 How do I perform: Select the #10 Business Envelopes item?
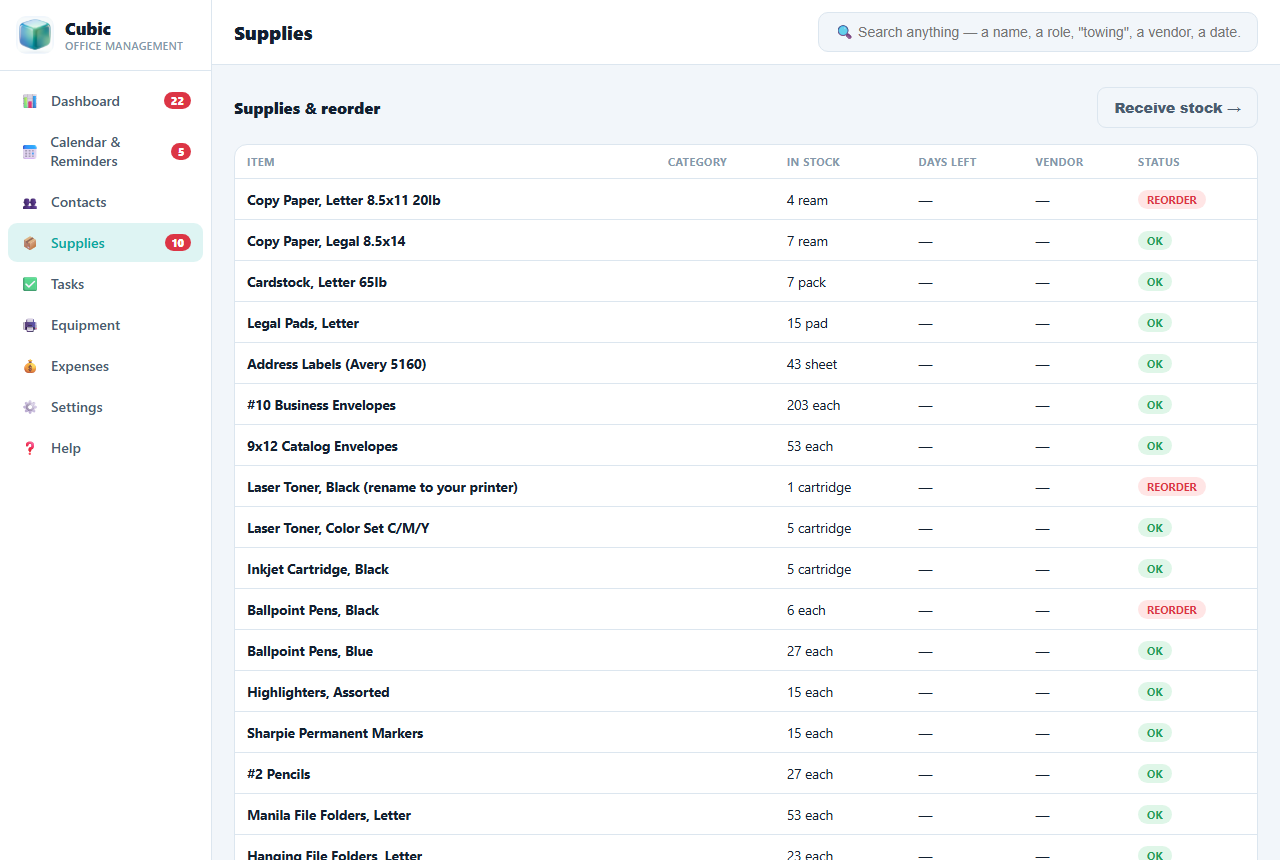point(746,405)
